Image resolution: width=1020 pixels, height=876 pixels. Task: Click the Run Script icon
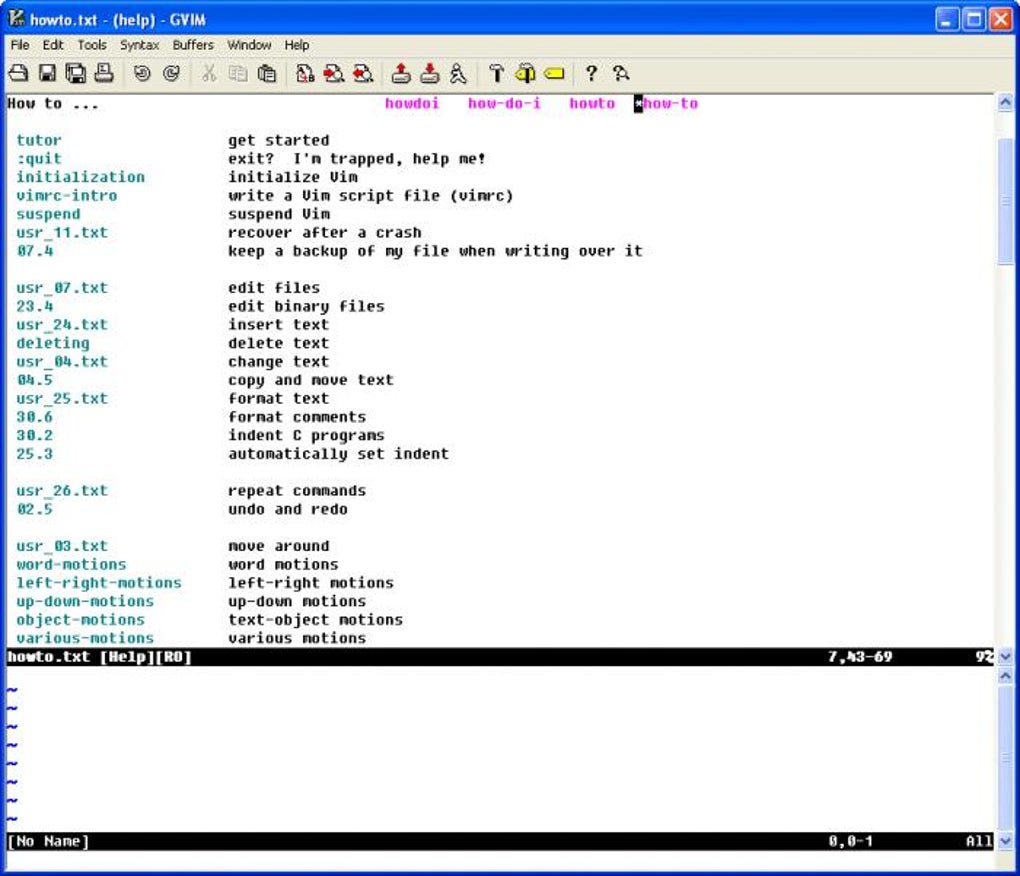pos(458,73)
